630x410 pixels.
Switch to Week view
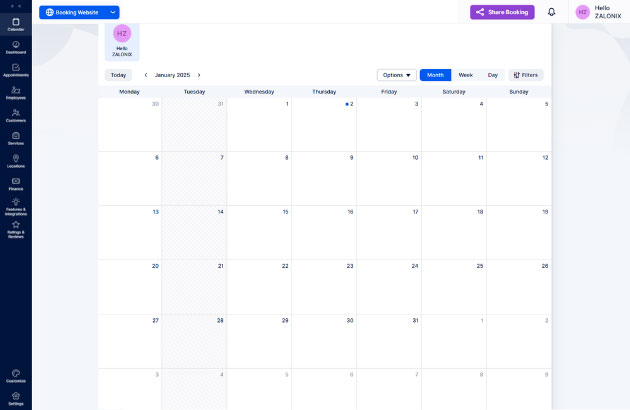[466, 75]
